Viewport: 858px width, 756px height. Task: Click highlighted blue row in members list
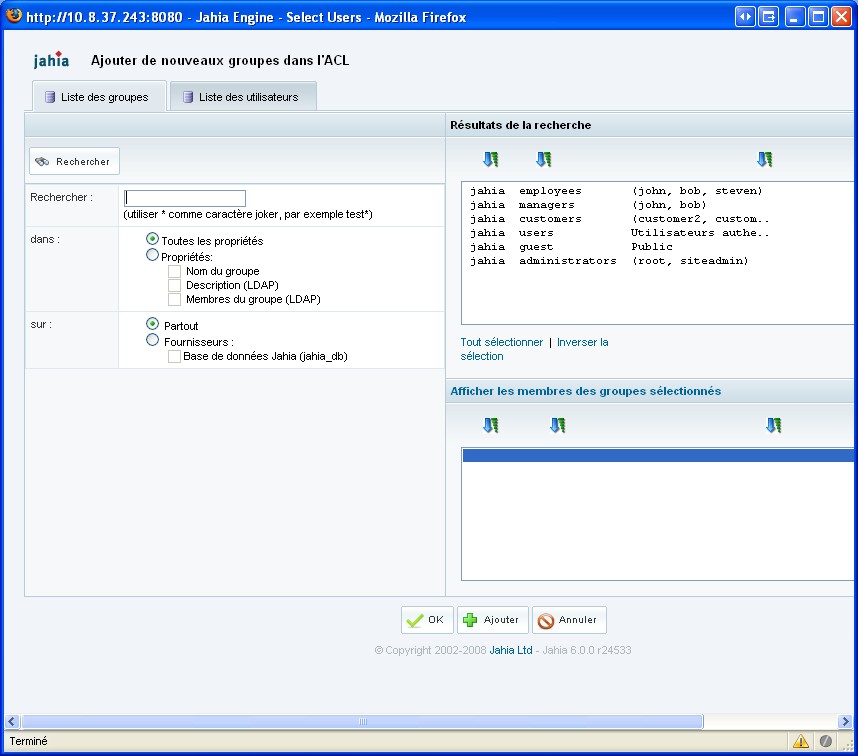[658, 455]
